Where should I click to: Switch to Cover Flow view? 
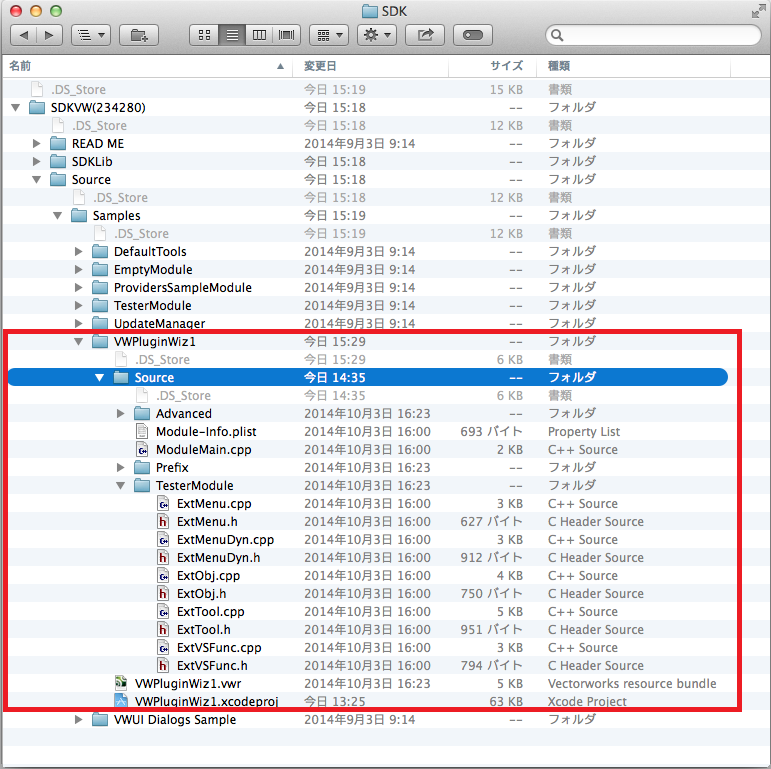click(286, 35)
